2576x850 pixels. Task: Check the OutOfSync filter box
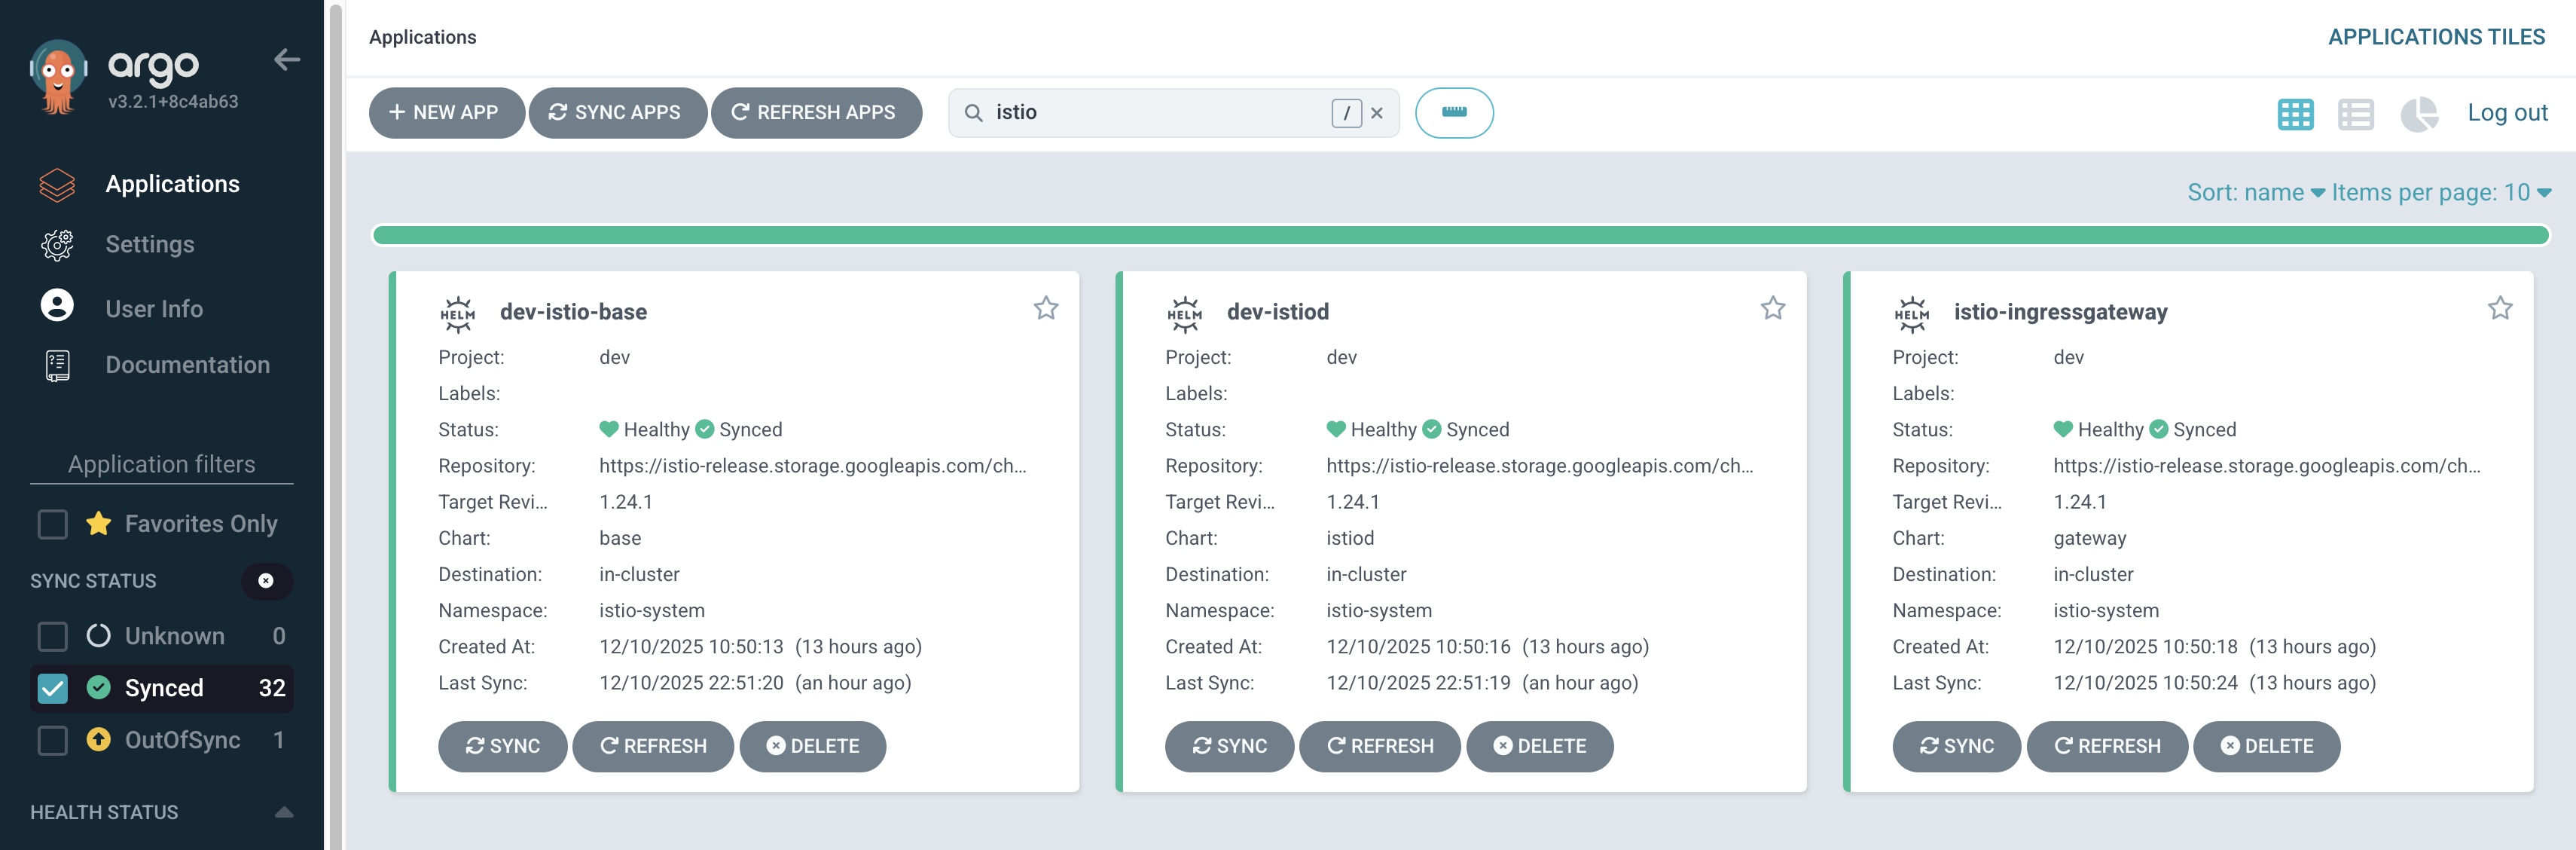click(53, 740)
